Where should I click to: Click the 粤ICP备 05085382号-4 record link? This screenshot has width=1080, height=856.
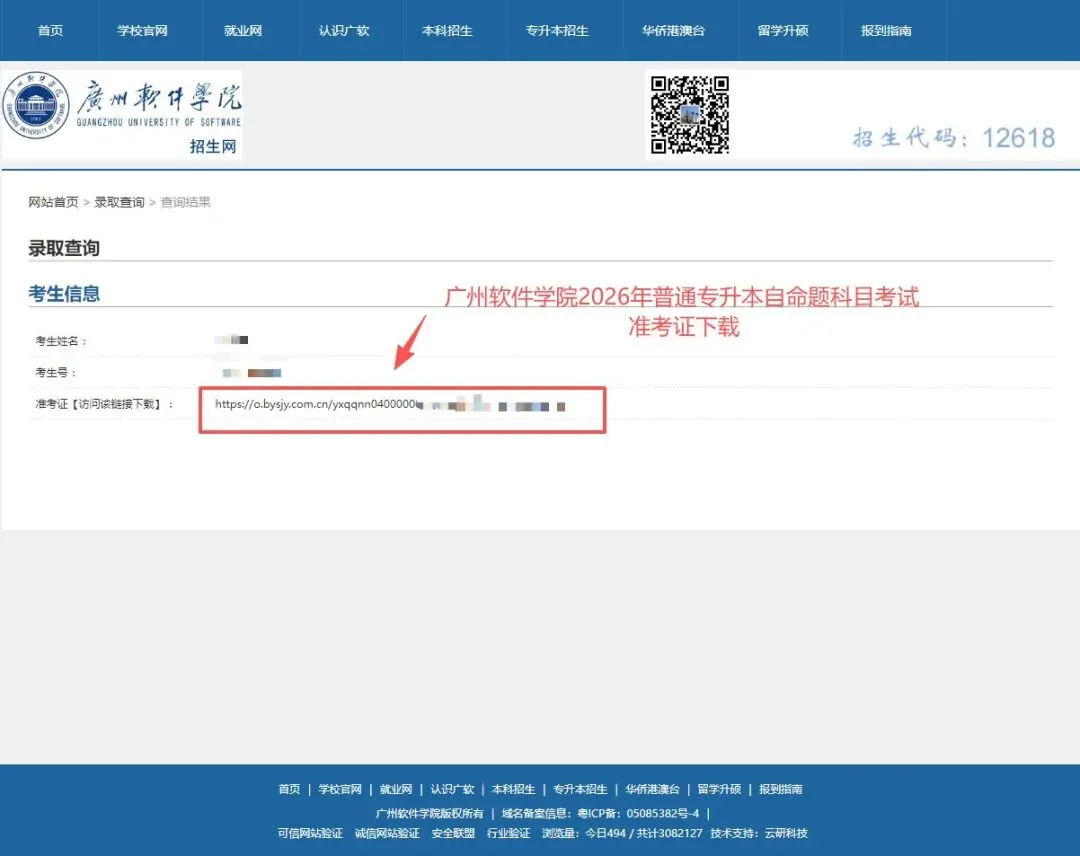pyautogui.click(x=638, y=813)
